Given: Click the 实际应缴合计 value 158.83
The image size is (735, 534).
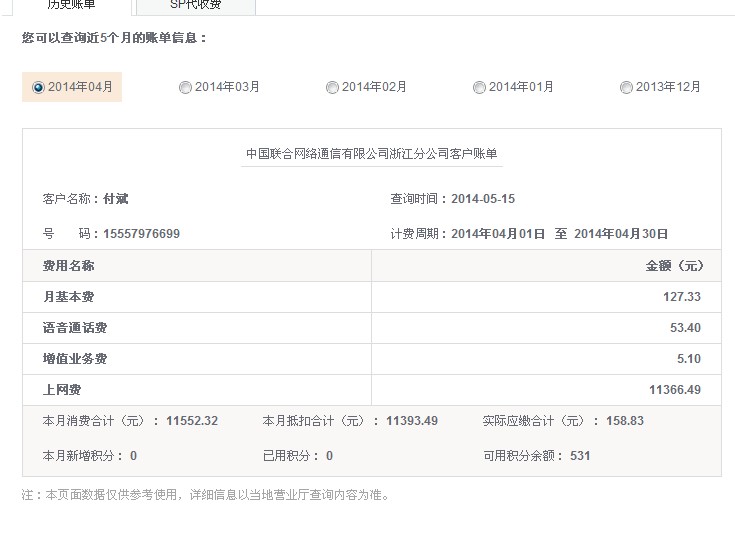Looking at the screenshot, I should coord(624,421).
